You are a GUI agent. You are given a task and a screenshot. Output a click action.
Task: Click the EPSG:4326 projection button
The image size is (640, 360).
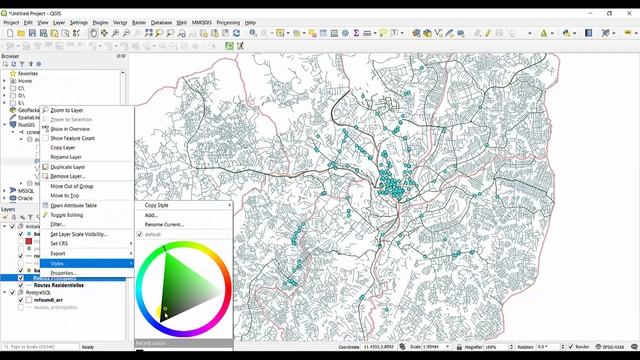click(x=610, y=347)
